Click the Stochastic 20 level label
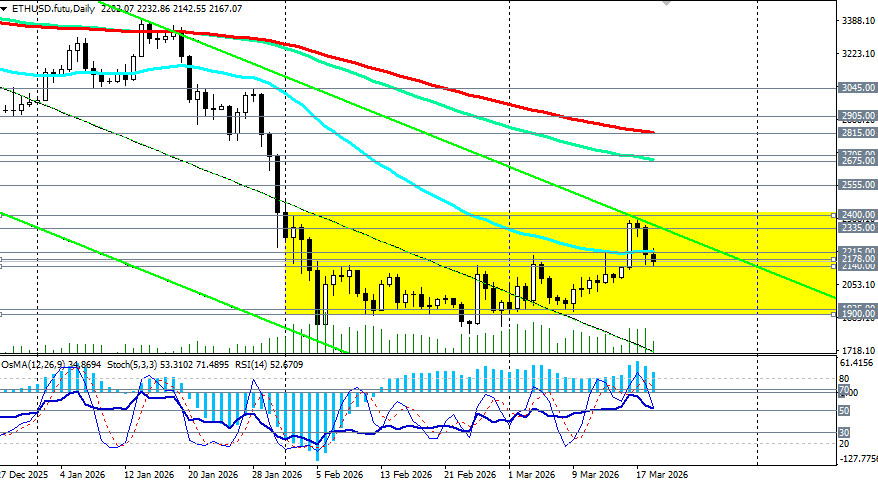 (x=844, y=444)
